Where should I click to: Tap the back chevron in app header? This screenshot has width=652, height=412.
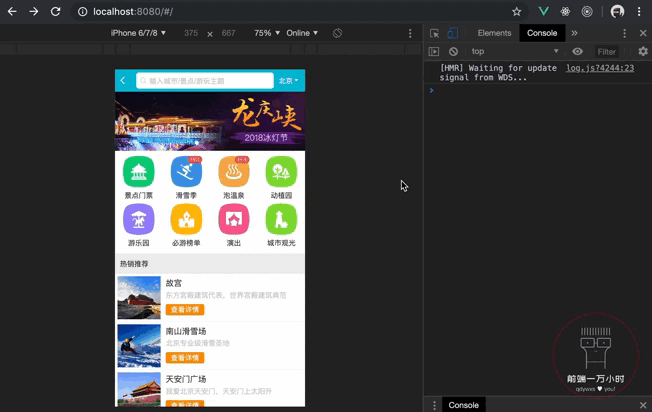pyautogui.click(x=123, y=80)
